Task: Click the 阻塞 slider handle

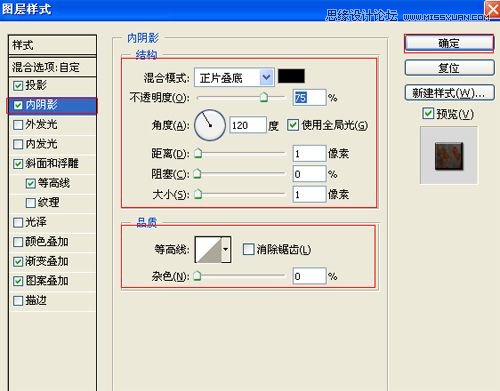Action: [197, 173]
